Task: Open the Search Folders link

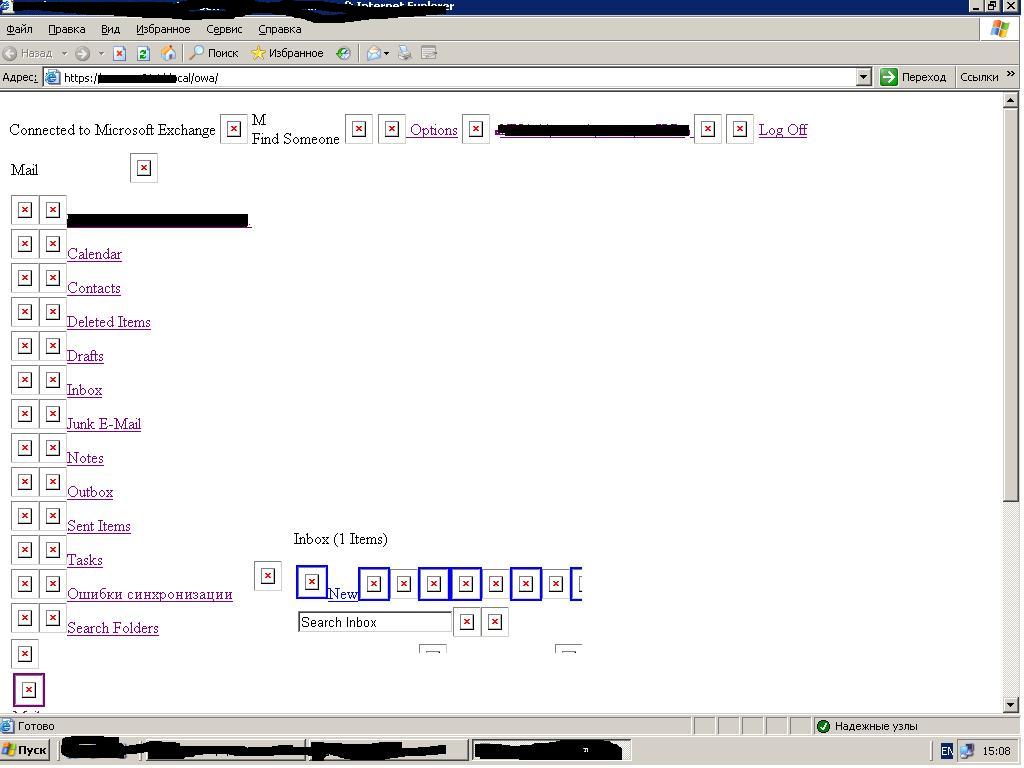Action: (113, 628)
